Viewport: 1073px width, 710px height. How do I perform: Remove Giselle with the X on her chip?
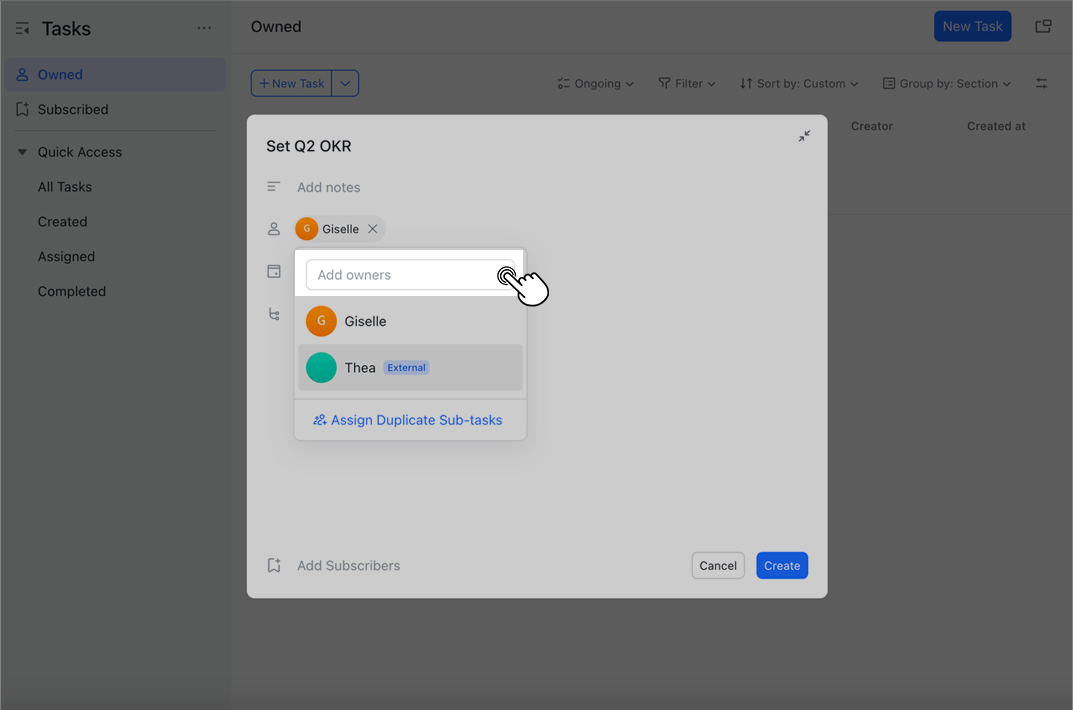[x=372, y=228]
